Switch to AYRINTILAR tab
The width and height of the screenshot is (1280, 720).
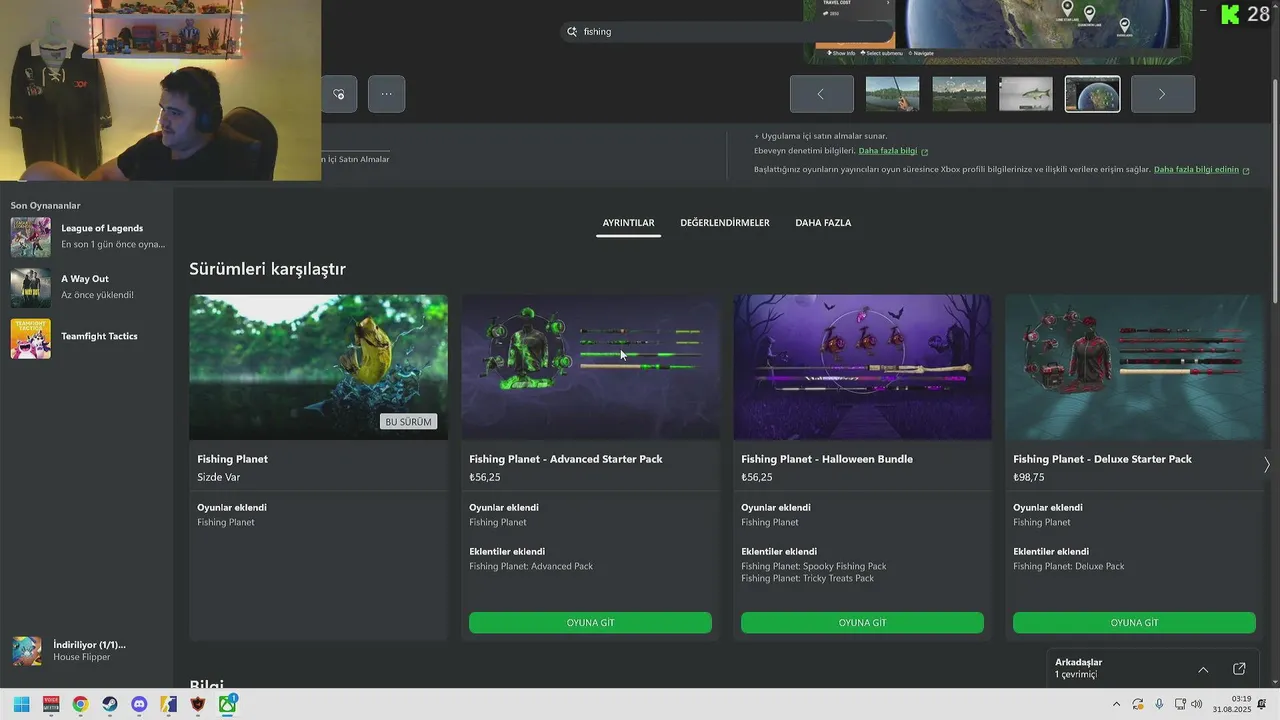[x=628, y=223]
